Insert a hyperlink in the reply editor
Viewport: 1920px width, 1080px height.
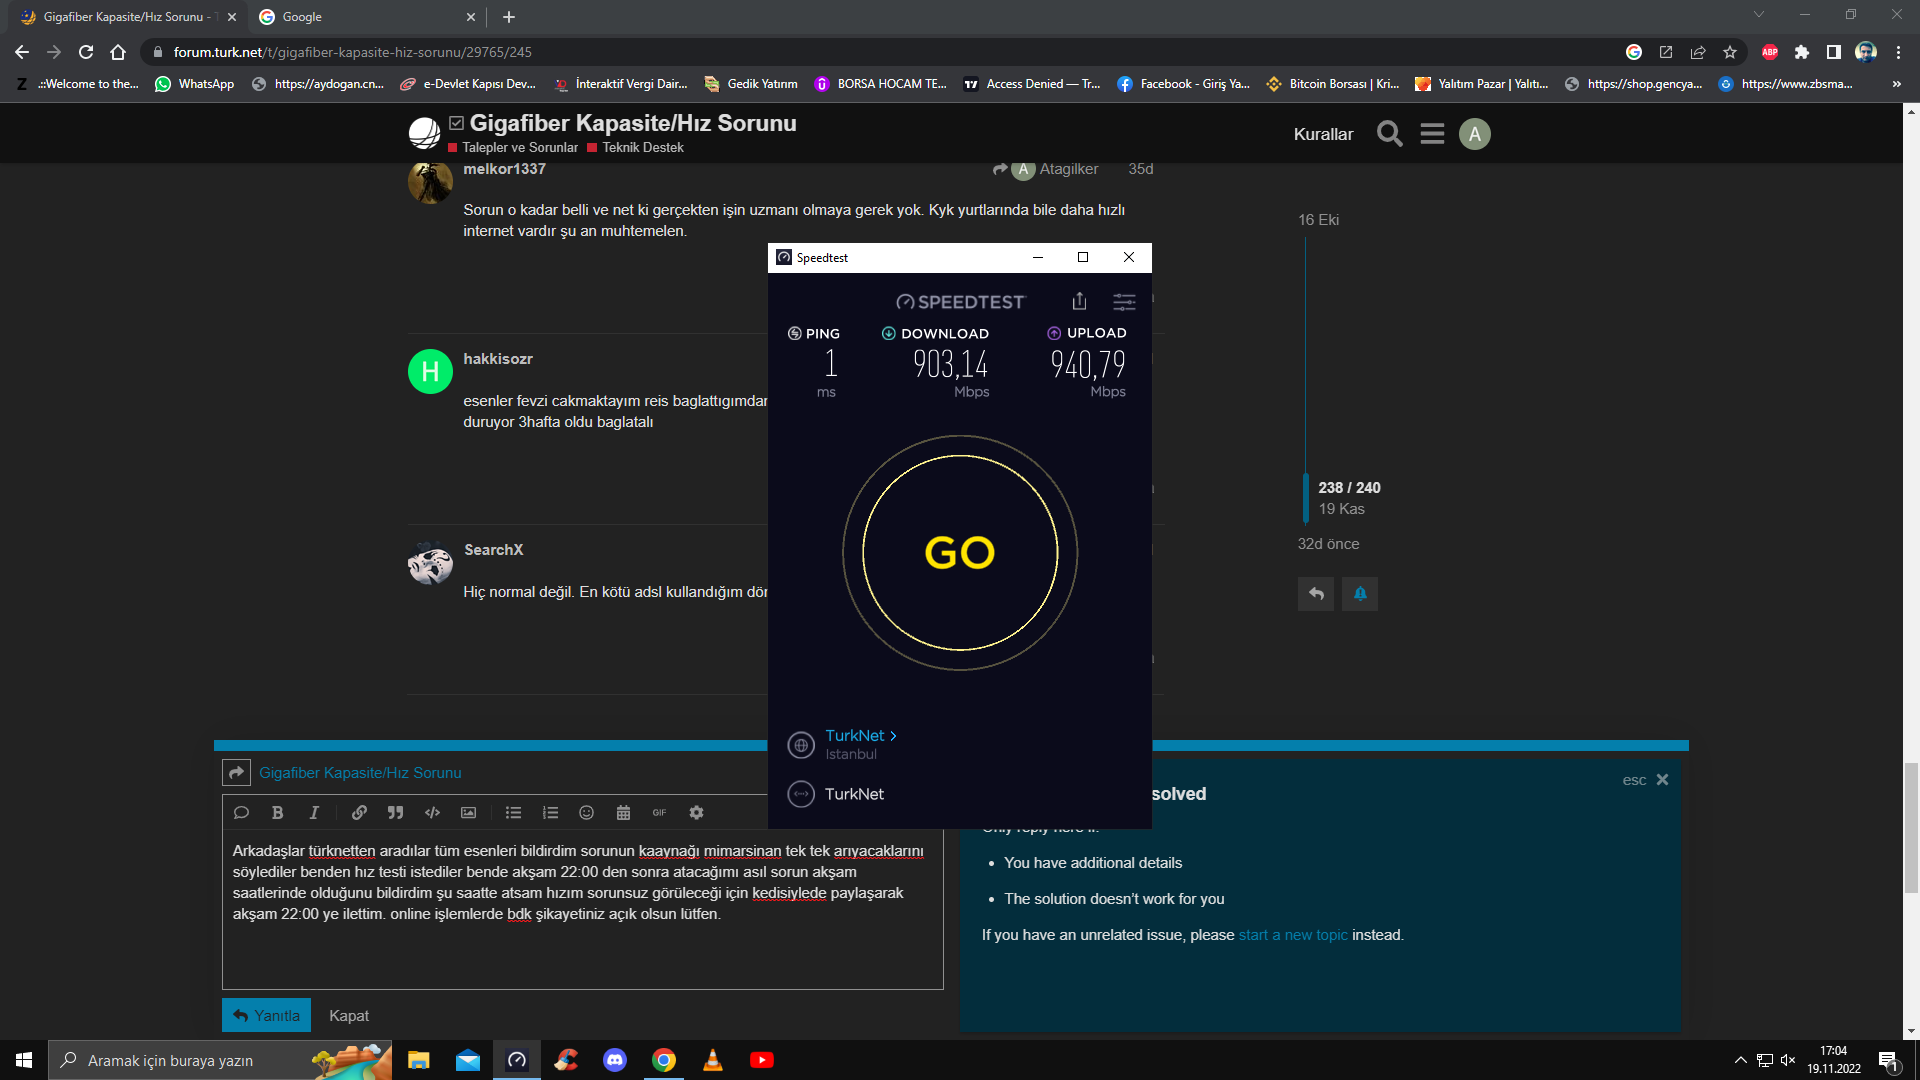359,813
